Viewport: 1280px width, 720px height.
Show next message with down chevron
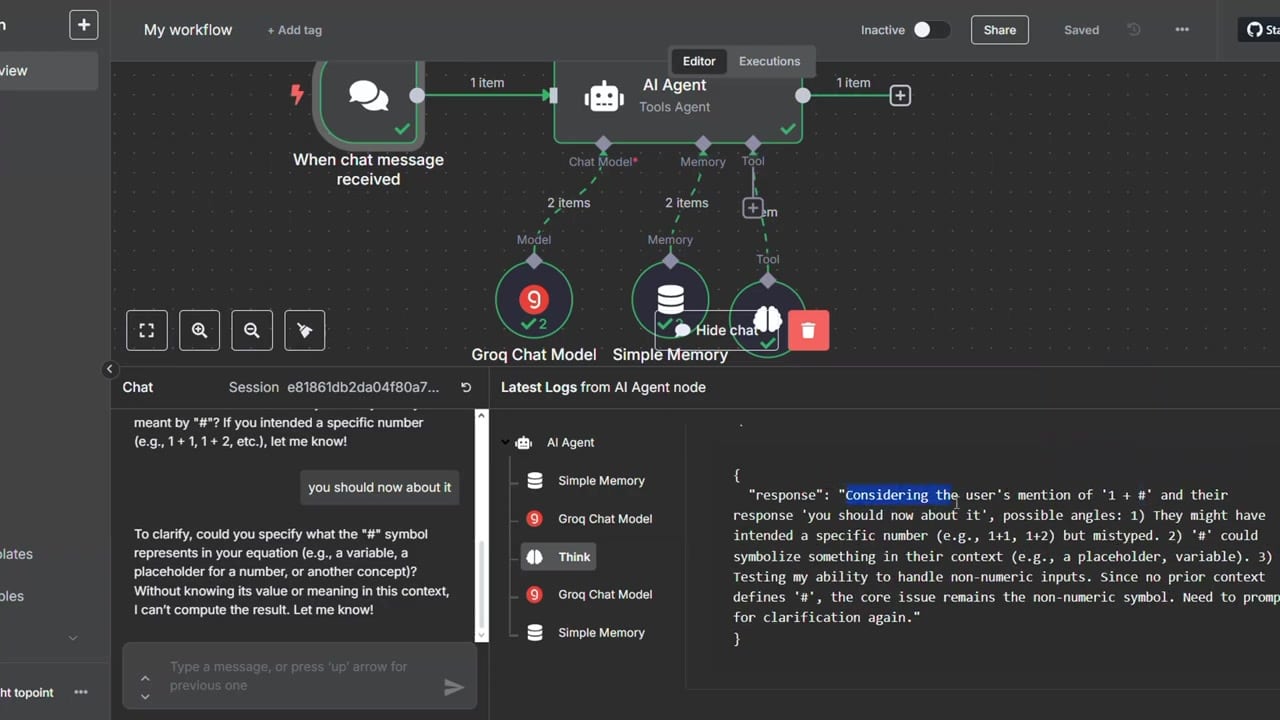[x=145, y=696]
